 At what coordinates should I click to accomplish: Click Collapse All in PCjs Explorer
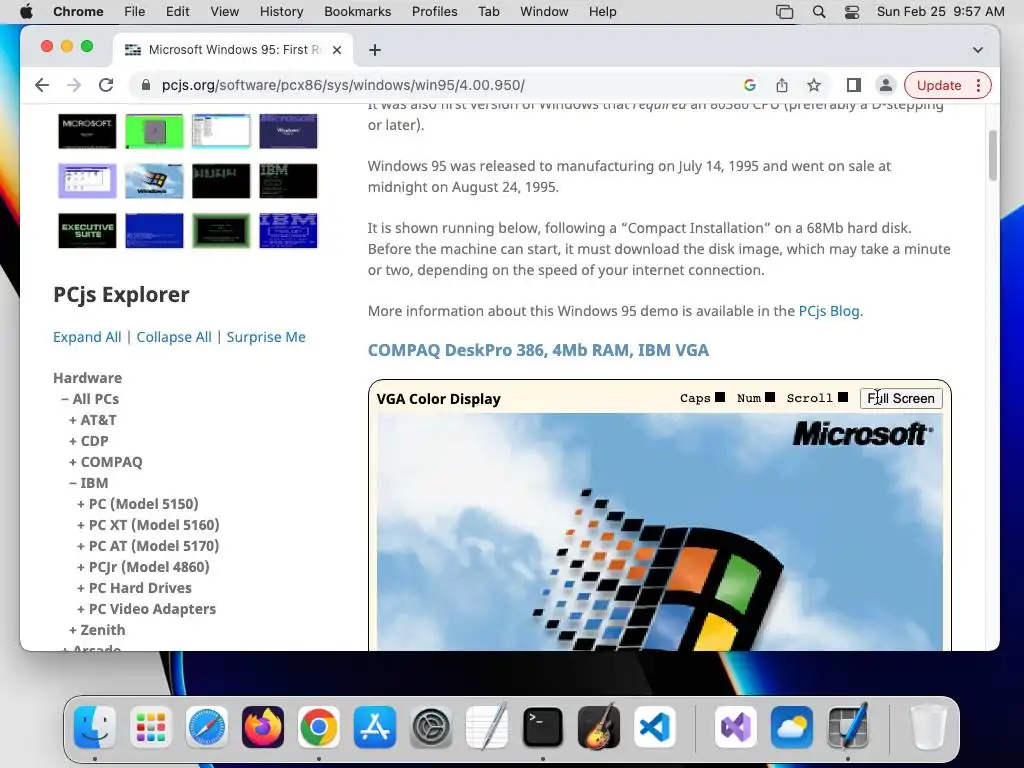coord(174,337)
